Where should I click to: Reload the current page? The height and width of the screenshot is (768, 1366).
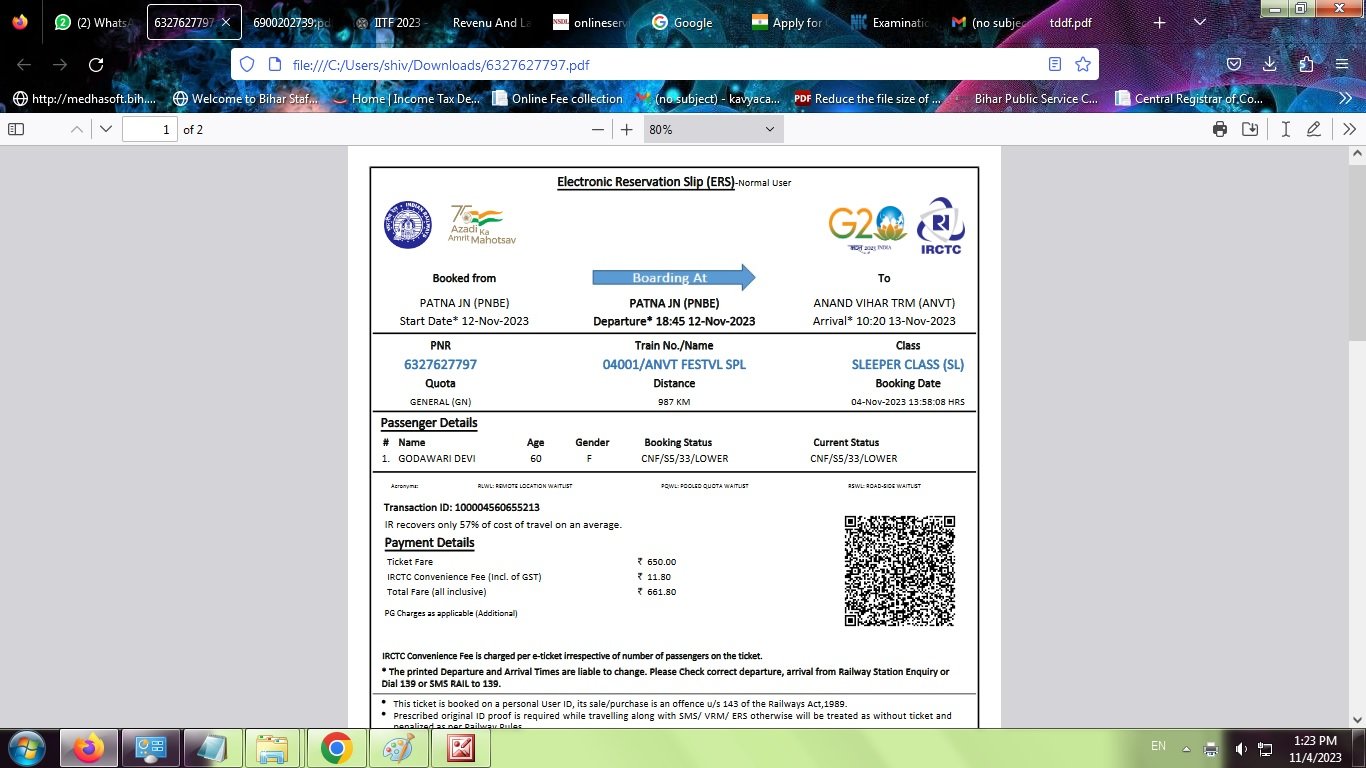[96, 64]
